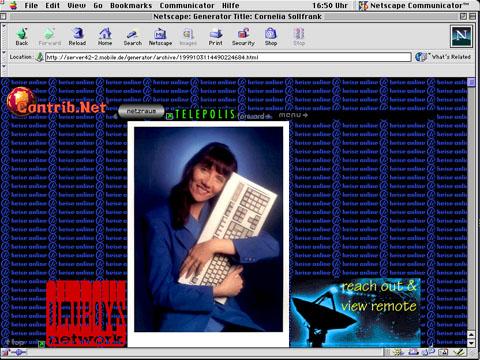Image resolution: width=480 pixels, height=360 pixels.
Task: Click the window close box
Action: 3,16
